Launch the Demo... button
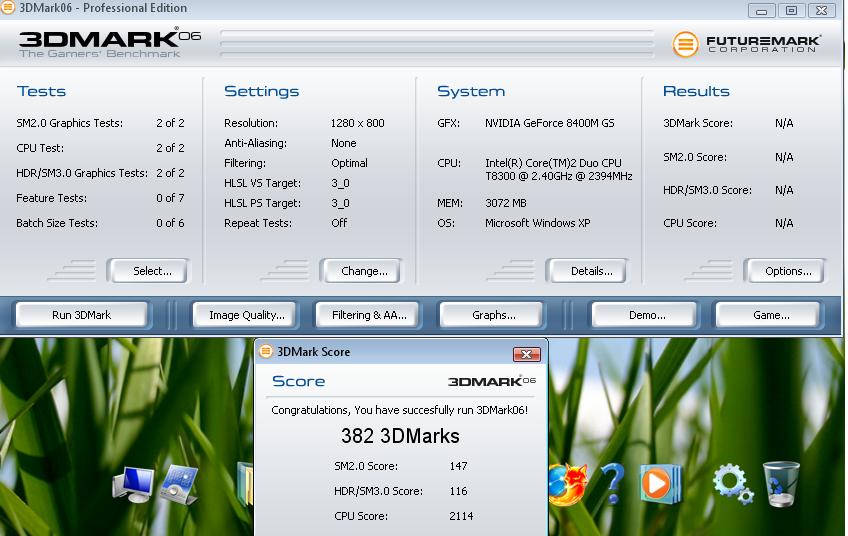The width and height of the screenshot is (848, 536). [x=645, y=315]
